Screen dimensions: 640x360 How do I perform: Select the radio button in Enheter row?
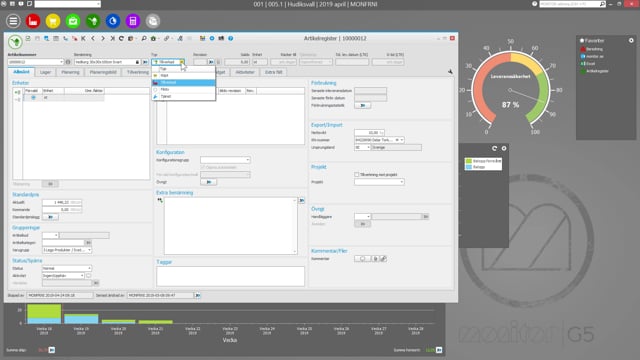tap(33, 98)
